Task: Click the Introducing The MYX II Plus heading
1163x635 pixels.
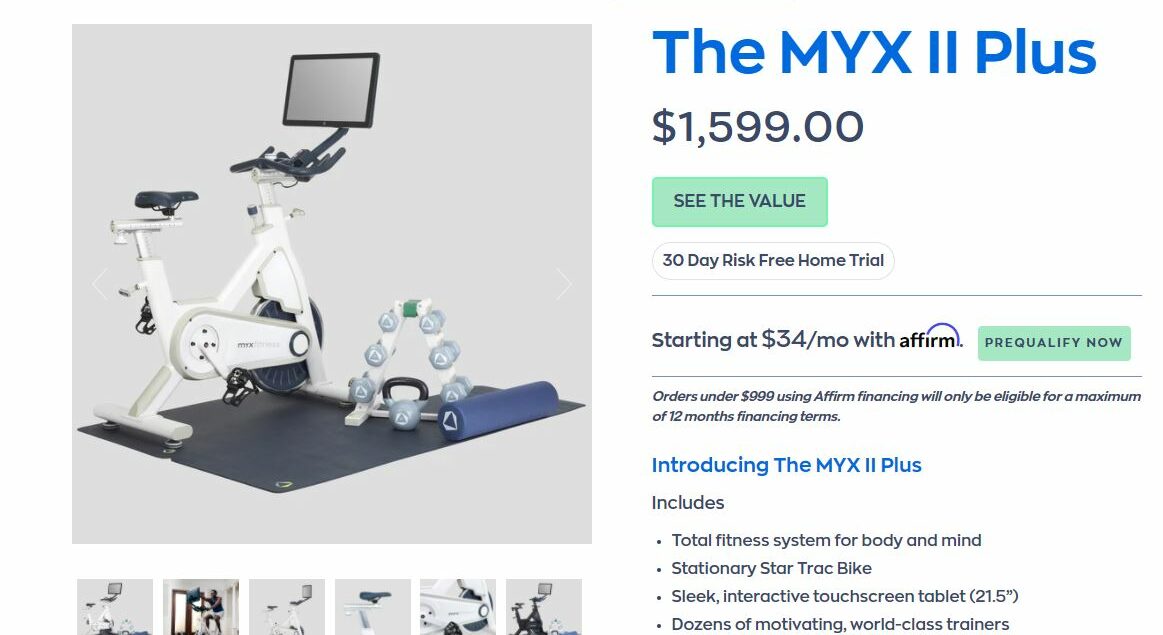Action: pos(786,465)
